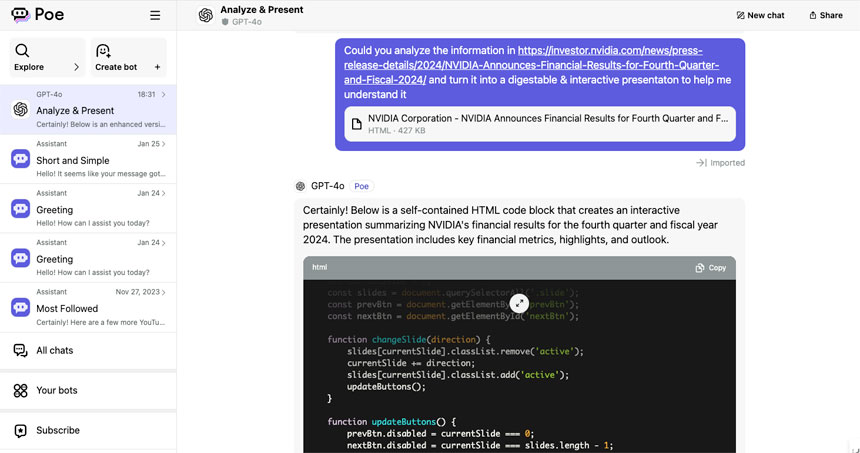Click the Imported arrow icon
Image resolution: width=860 pixels, height=453 pixels.
701,163
